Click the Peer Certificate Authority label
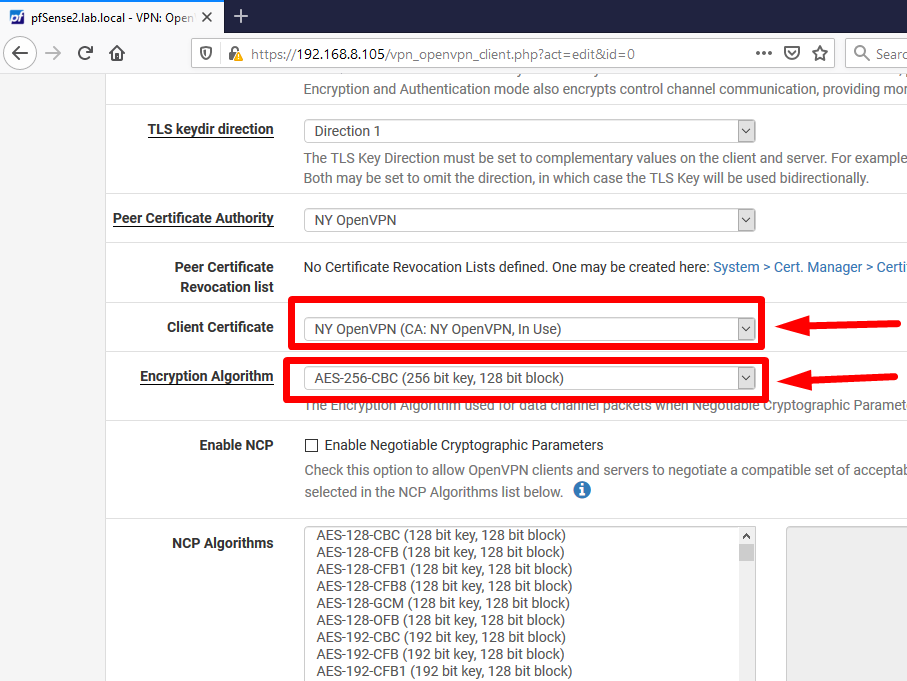This screenshot has width=907, height=681. 193,218
